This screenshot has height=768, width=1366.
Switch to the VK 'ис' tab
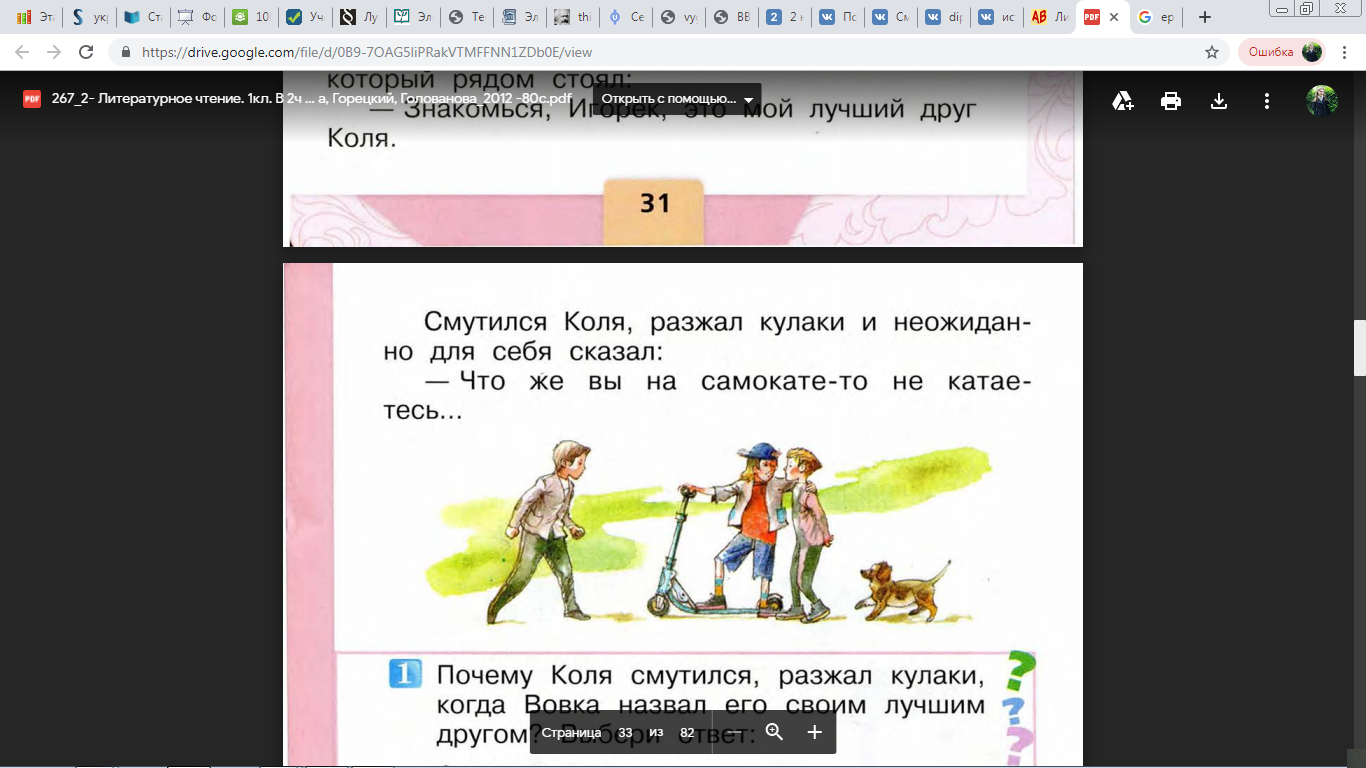(x=996, y=17)
